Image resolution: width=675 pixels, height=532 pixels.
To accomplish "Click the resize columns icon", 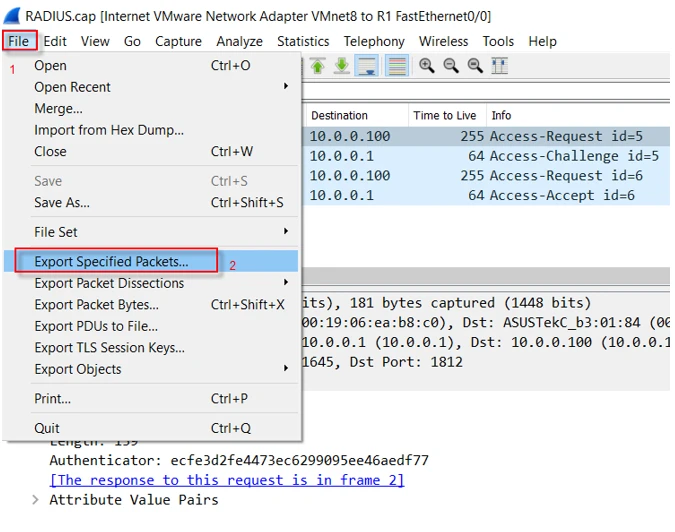I will click(499, 66).
